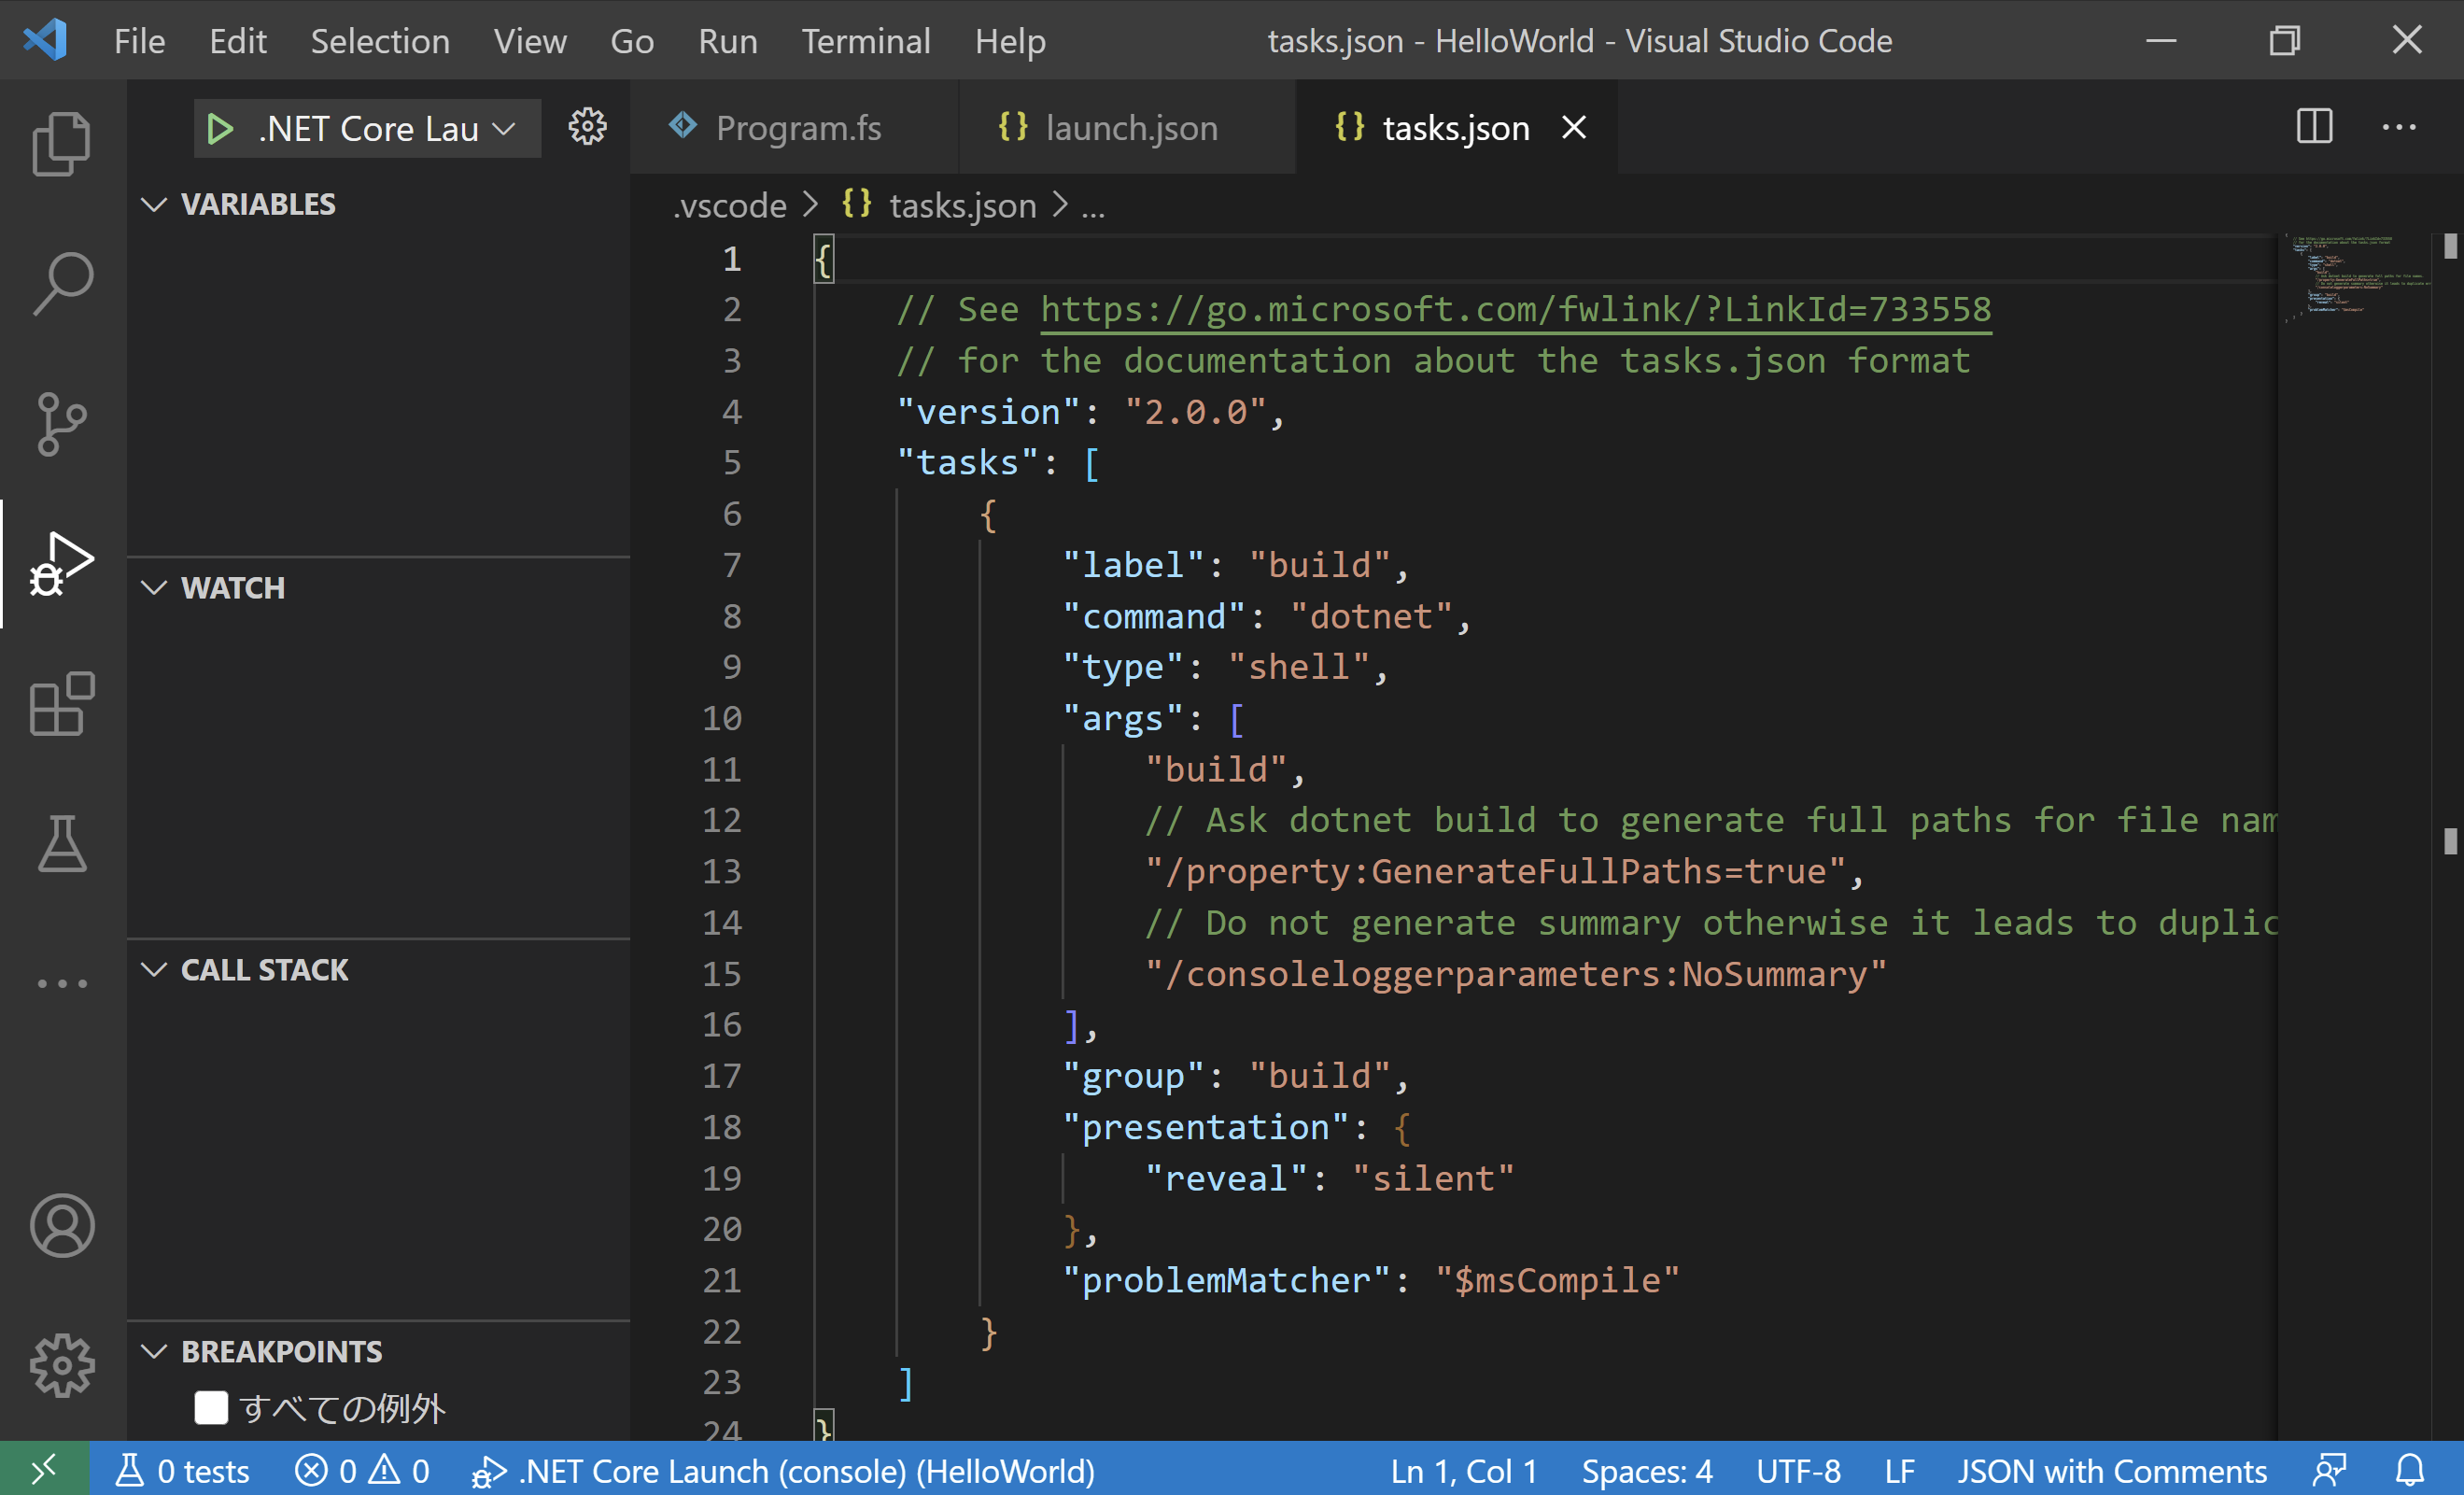Open launch.json with the gear icon
The width and height of the screenshot is (2464, 1495).
pos(587,127)
